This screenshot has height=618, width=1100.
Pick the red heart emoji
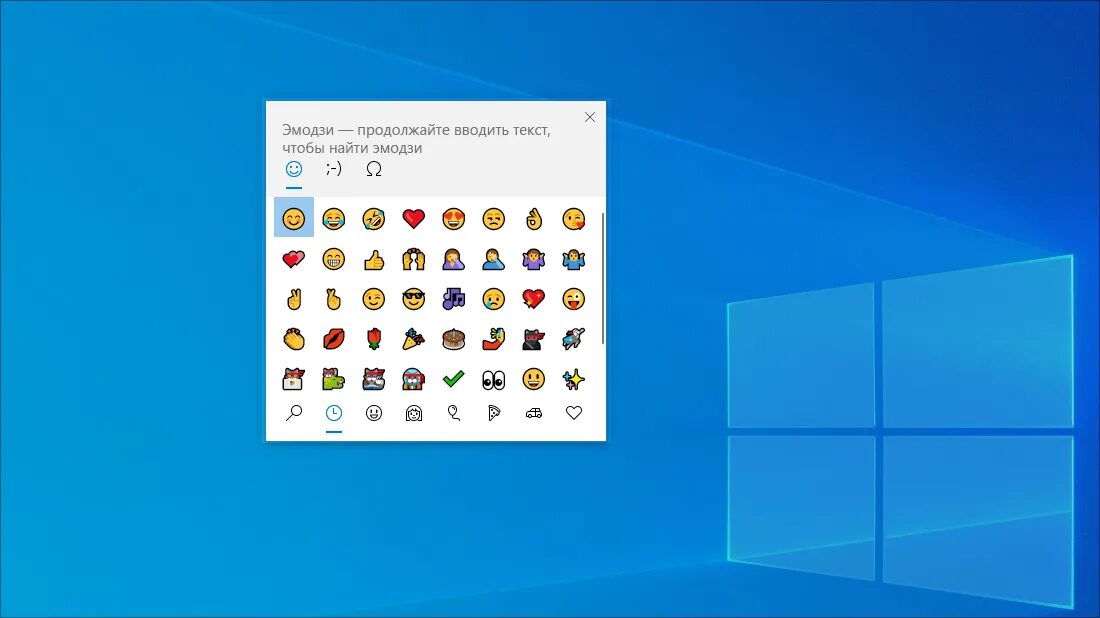[413, 217]
